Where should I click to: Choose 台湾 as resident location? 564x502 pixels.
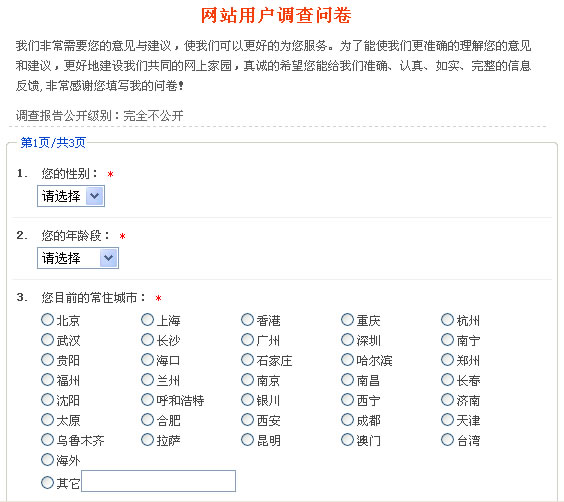point(447,439)
